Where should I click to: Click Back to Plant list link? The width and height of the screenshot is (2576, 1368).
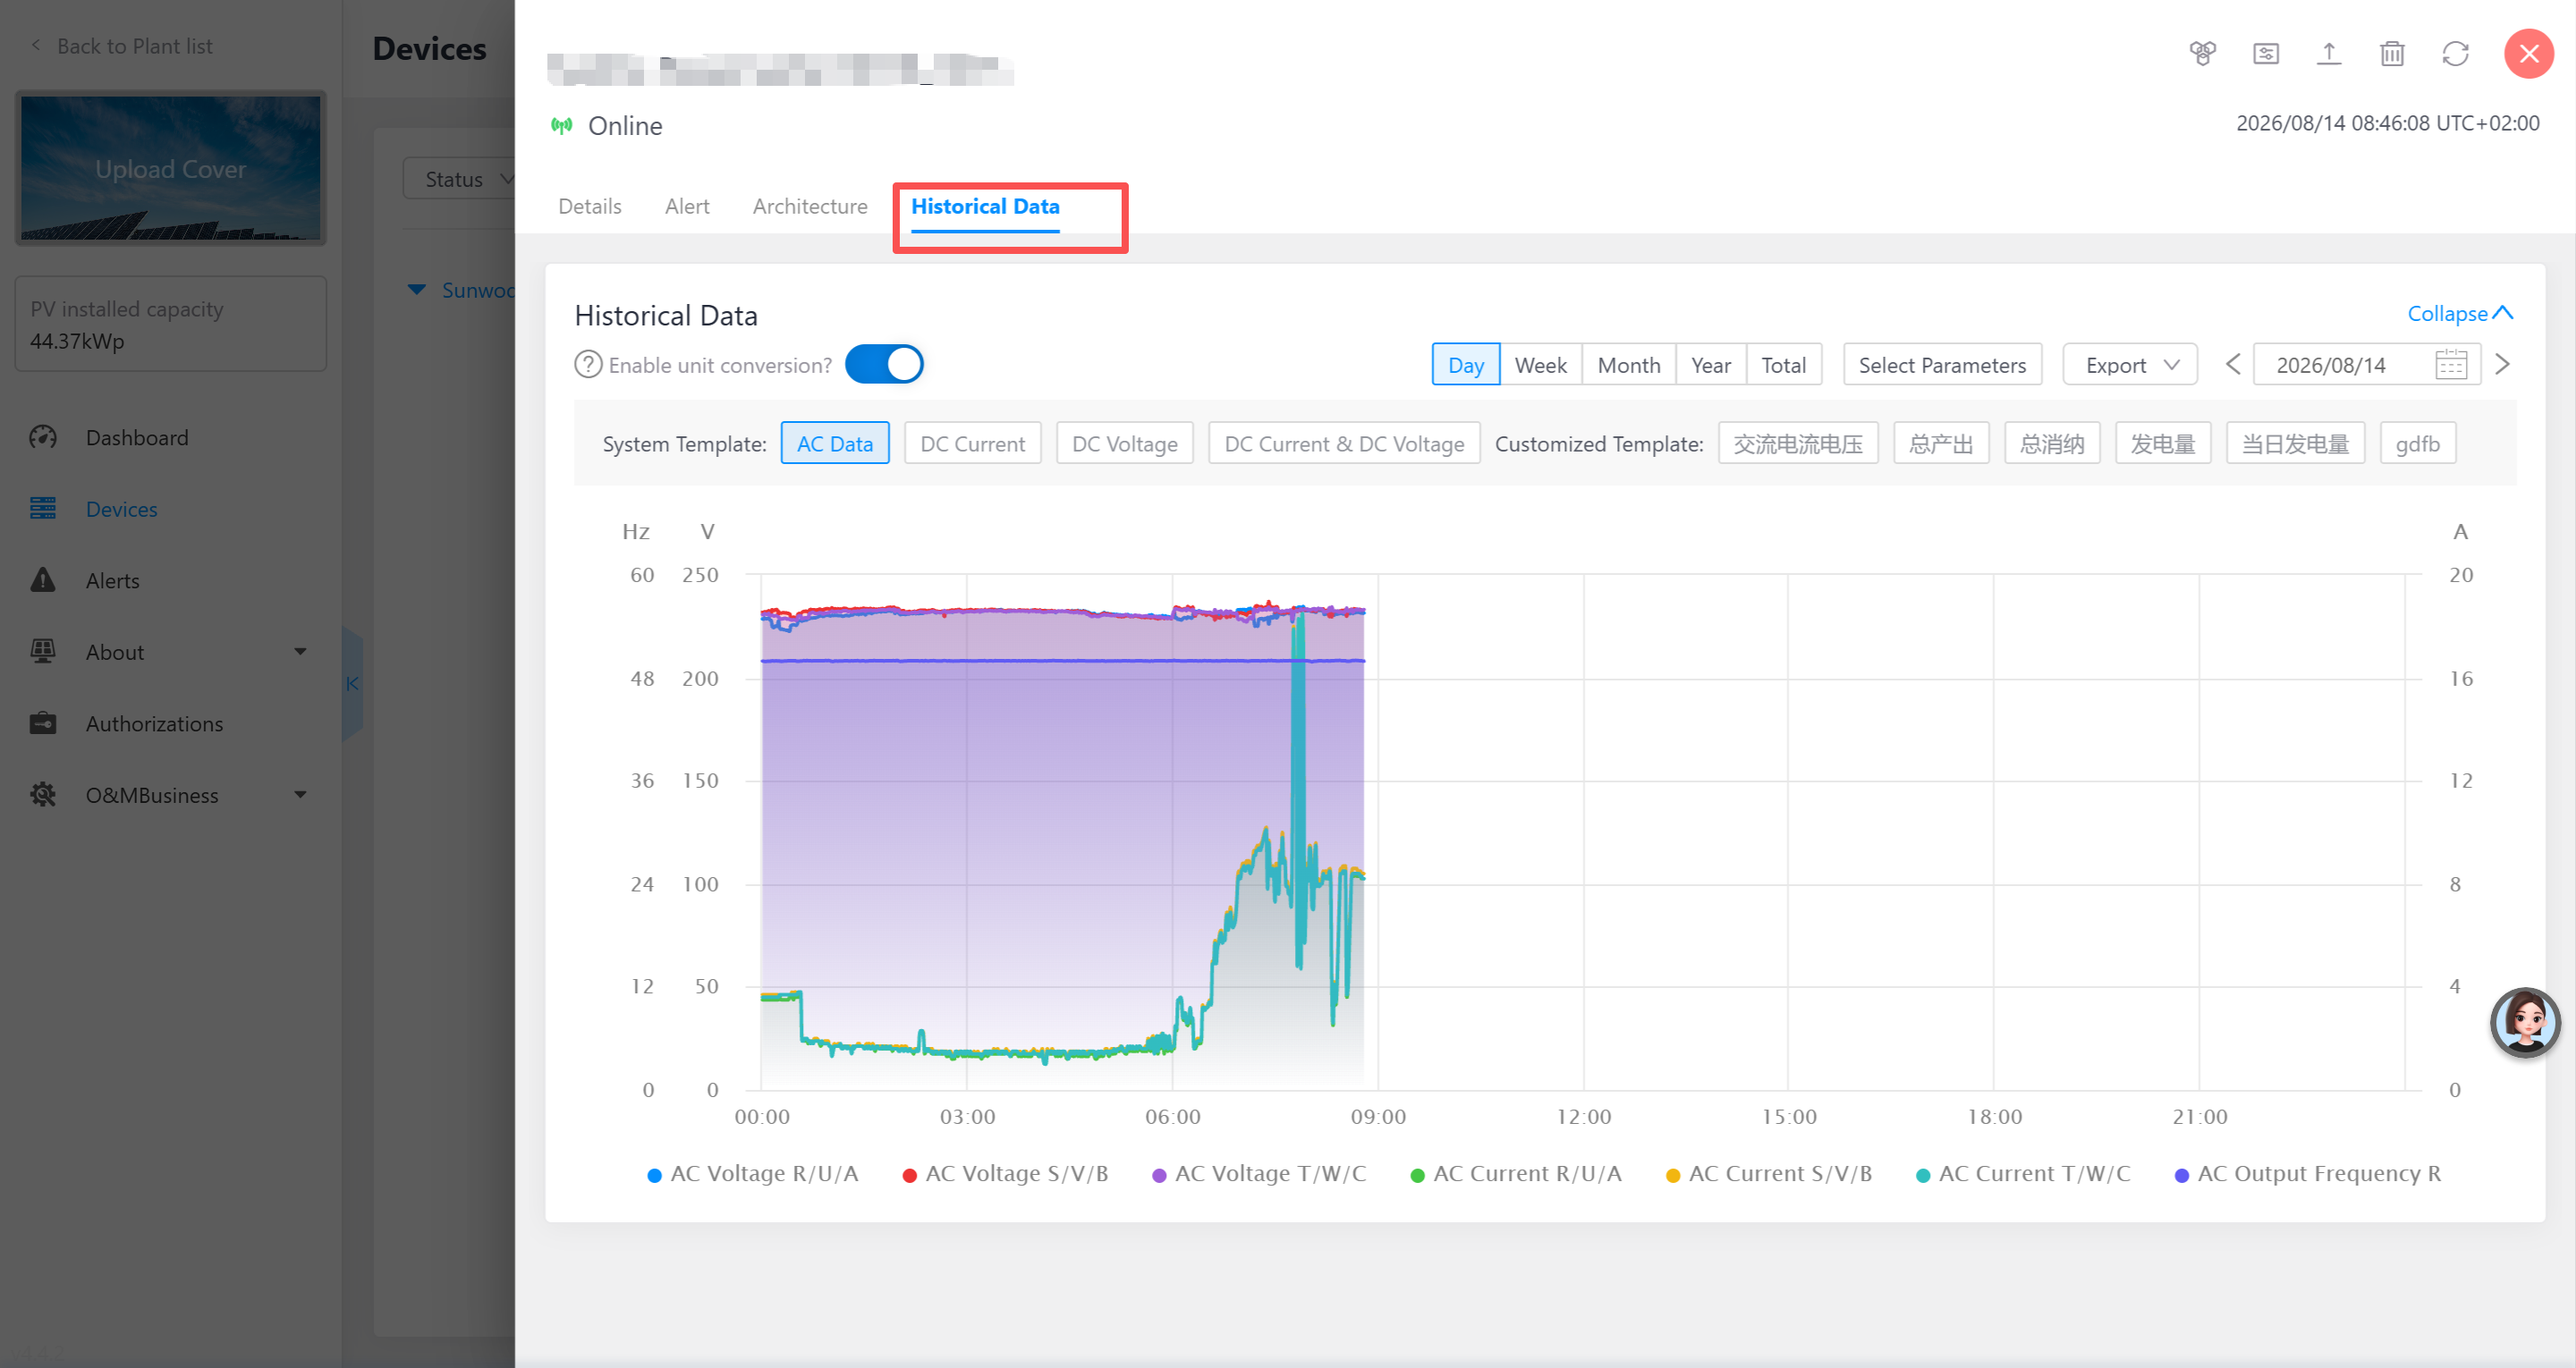click(x=135, y=46)
